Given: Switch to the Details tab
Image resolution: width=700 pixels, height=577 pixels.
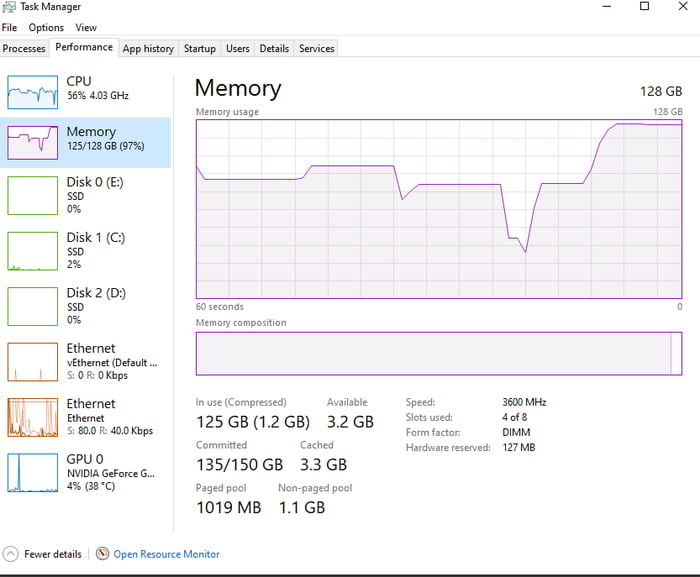Looking at the screenshot, I should [x=274, y=48].
